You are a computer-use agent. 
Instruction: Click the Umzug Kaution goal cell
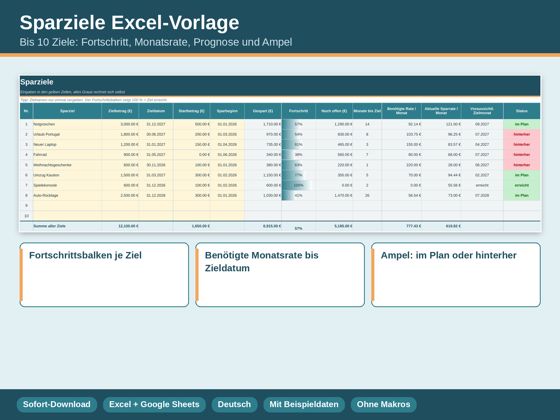pos(67,175)
